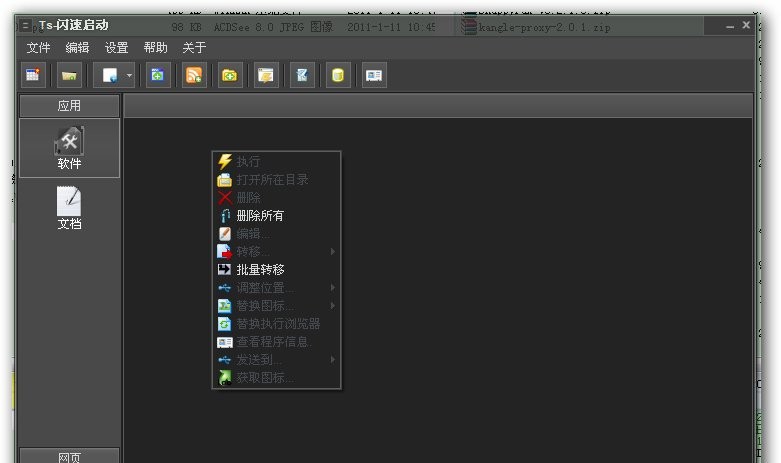Expand the 调整位置... submenu arrow
Viewport: 781px width, 463px height.
coord(332,288)
